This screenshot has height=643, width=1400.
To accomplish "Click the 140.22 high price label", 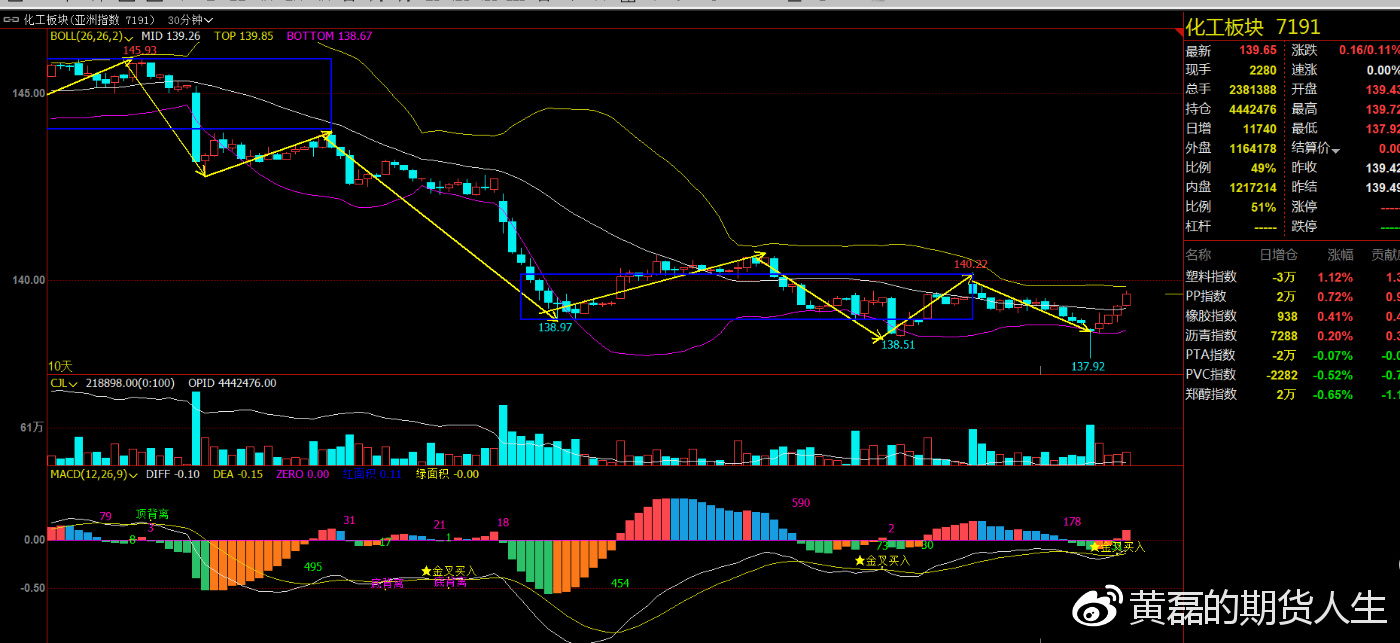I will click(x=970, y=265).
